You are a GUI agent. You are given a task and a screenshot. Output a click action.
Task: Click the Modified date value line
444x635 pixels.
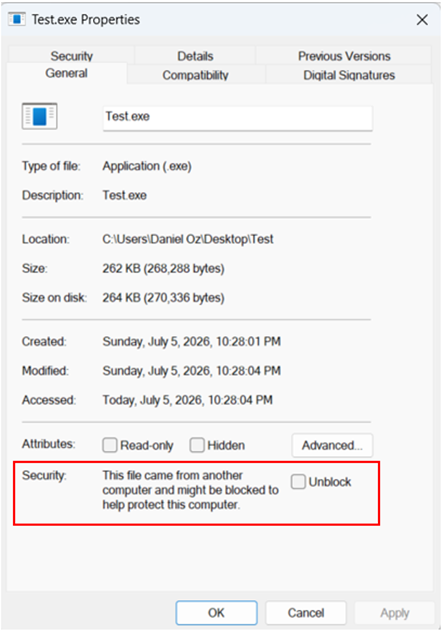(192, 371)
